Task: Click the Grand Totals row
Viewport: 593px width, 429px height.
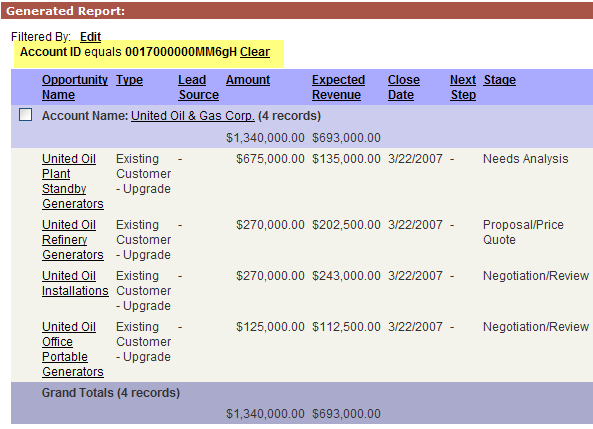Action: (302, 403)
